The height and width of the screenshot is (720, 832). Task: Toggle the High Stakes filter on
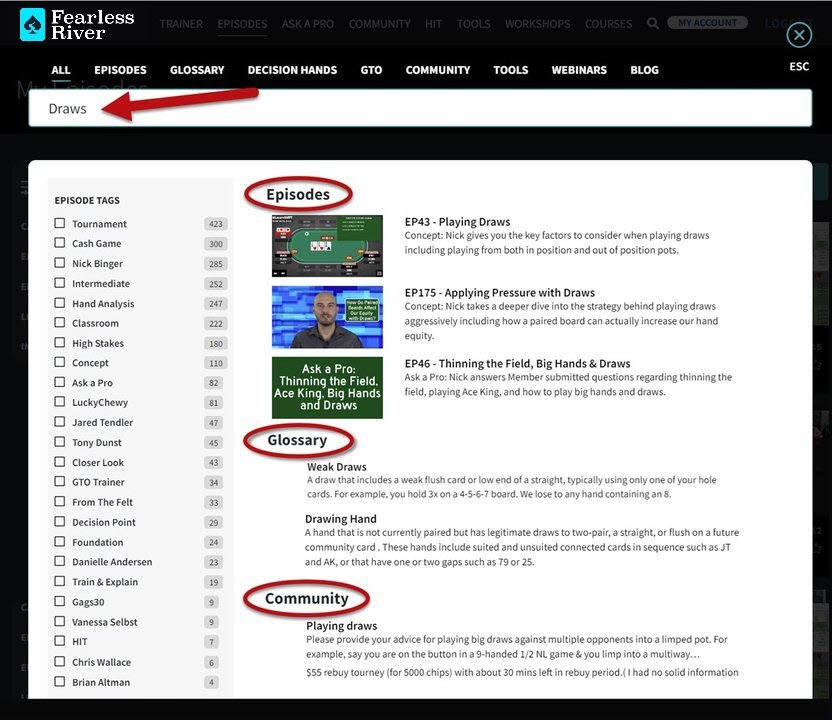[61, 343]
